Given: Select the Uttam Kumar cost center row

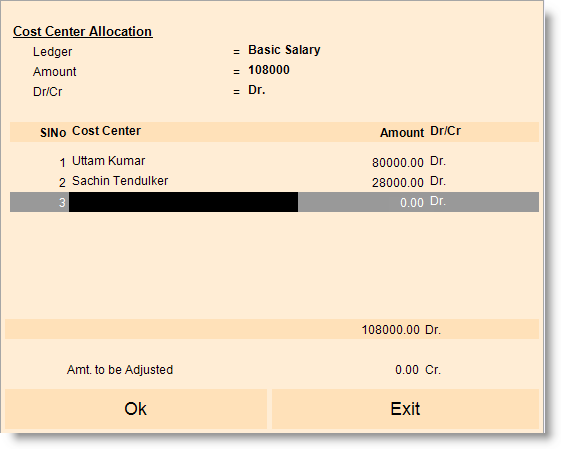Looking at the screenshot, I should click(274, 162).
